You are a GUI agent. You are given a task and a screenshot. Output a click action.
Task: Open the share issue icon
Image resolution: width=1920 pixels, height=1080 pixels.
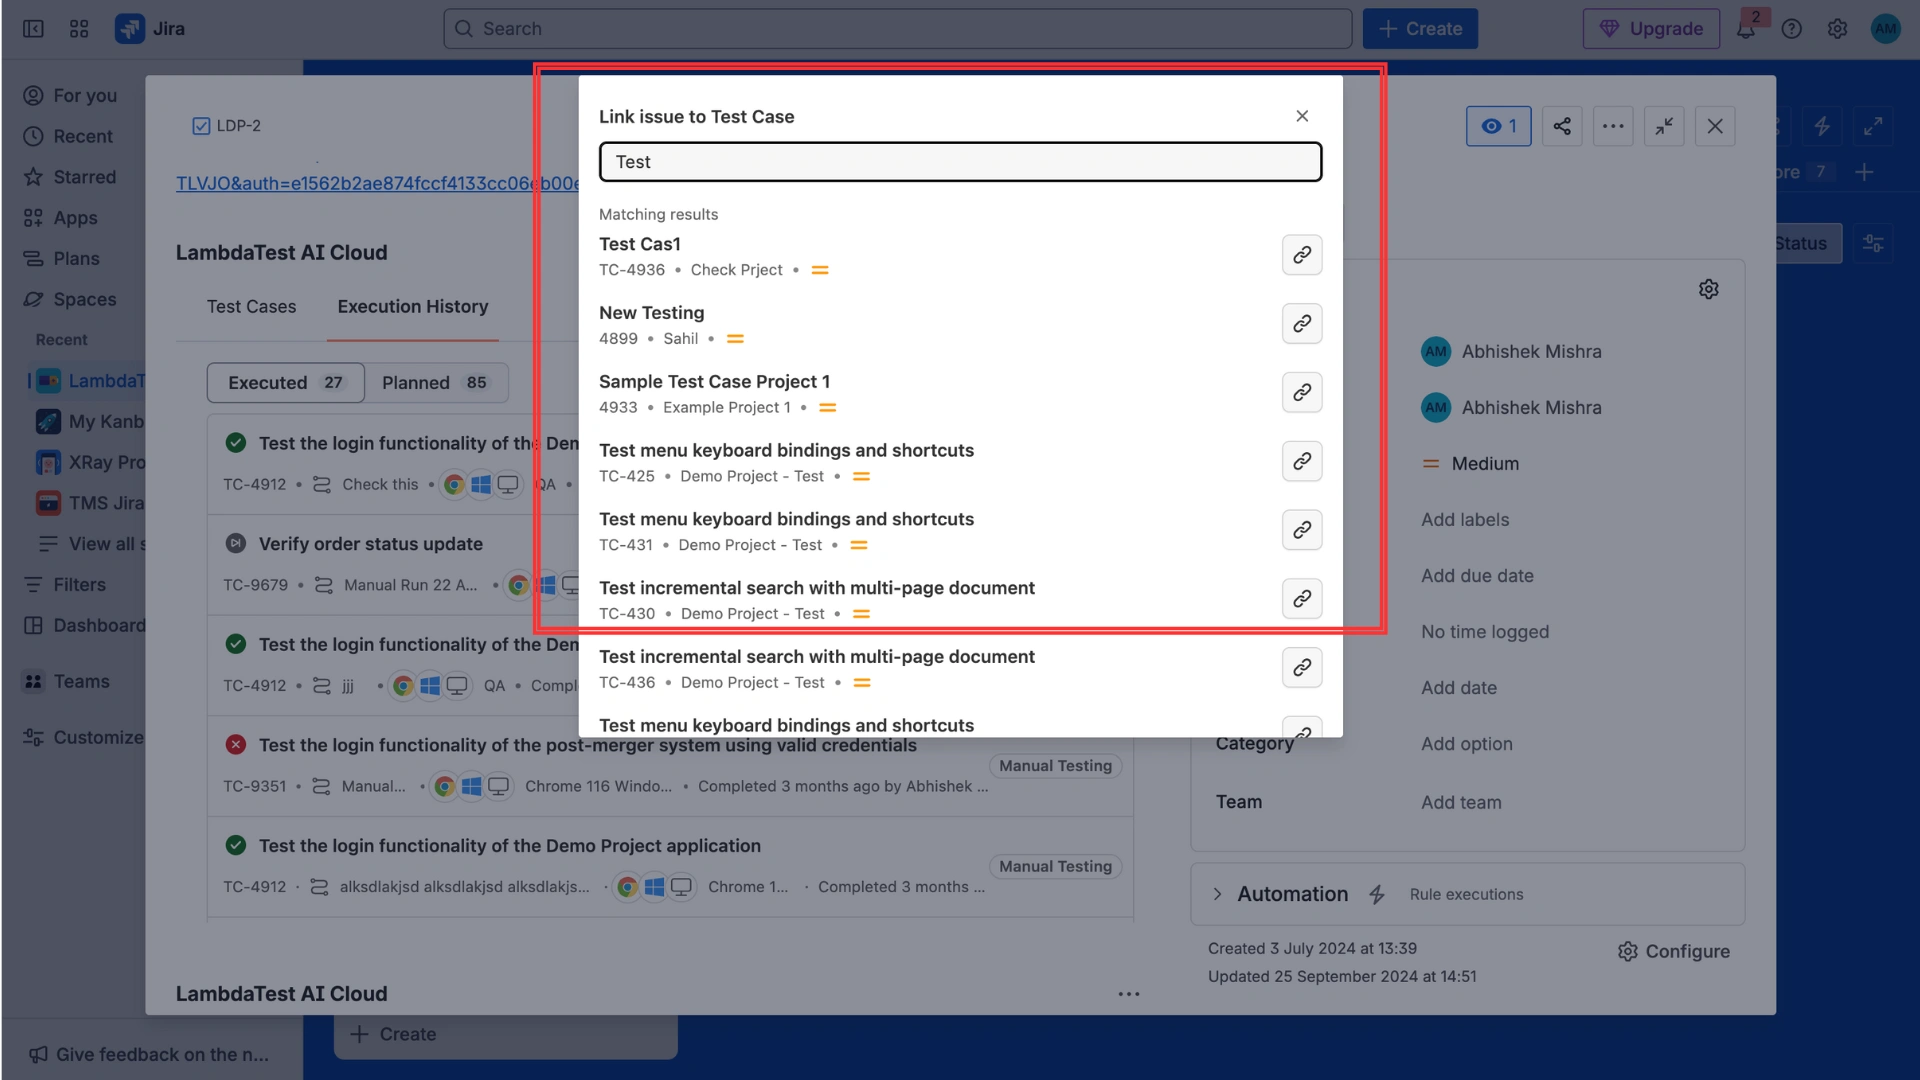point(1562,126)
